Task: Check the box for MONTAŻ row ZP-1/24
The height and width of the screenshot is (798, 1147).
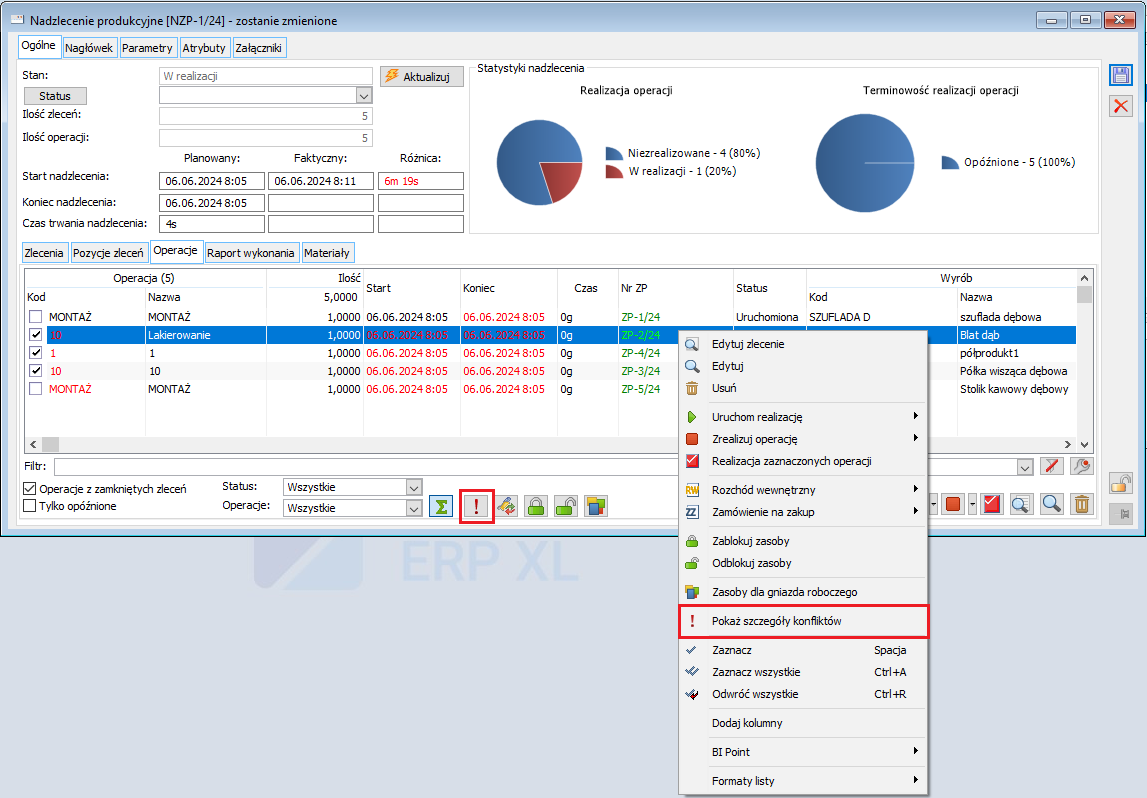Action: click(x=35, y=317)
